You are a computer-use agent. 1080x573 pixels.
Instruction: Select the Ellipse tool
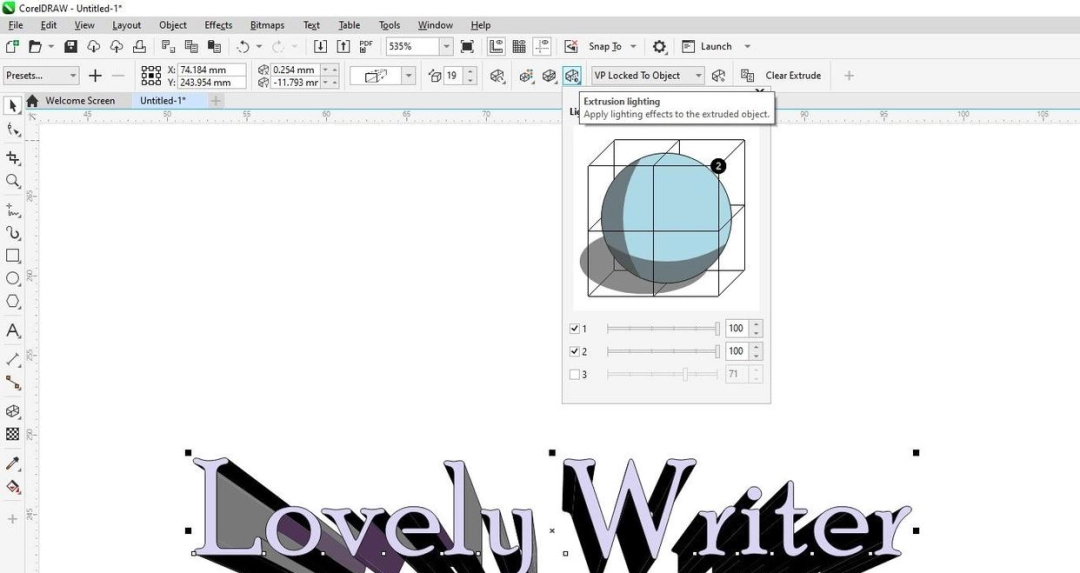point(12,279)
